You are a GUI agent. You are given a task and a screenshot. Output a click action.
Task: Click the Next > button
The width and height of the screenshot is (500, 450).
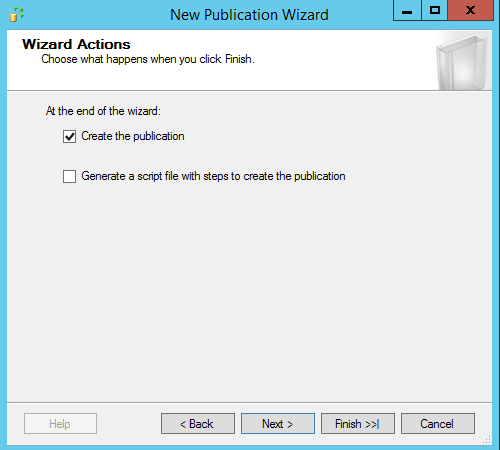click(x=278, y=424)
